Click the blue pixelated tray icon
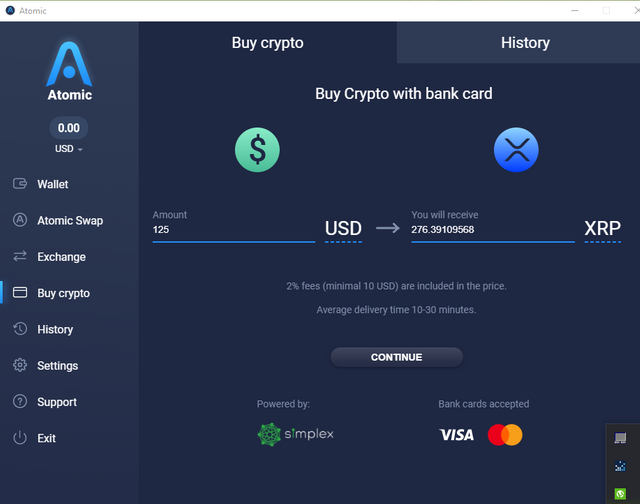Image resolution: width=640 pixels, height=504 pixels. [620, 466]
